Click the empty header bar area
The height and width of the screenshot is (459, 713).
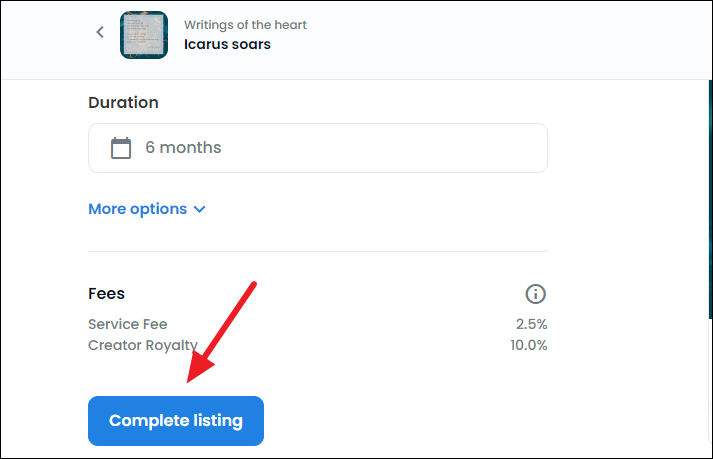coord(500,39)
